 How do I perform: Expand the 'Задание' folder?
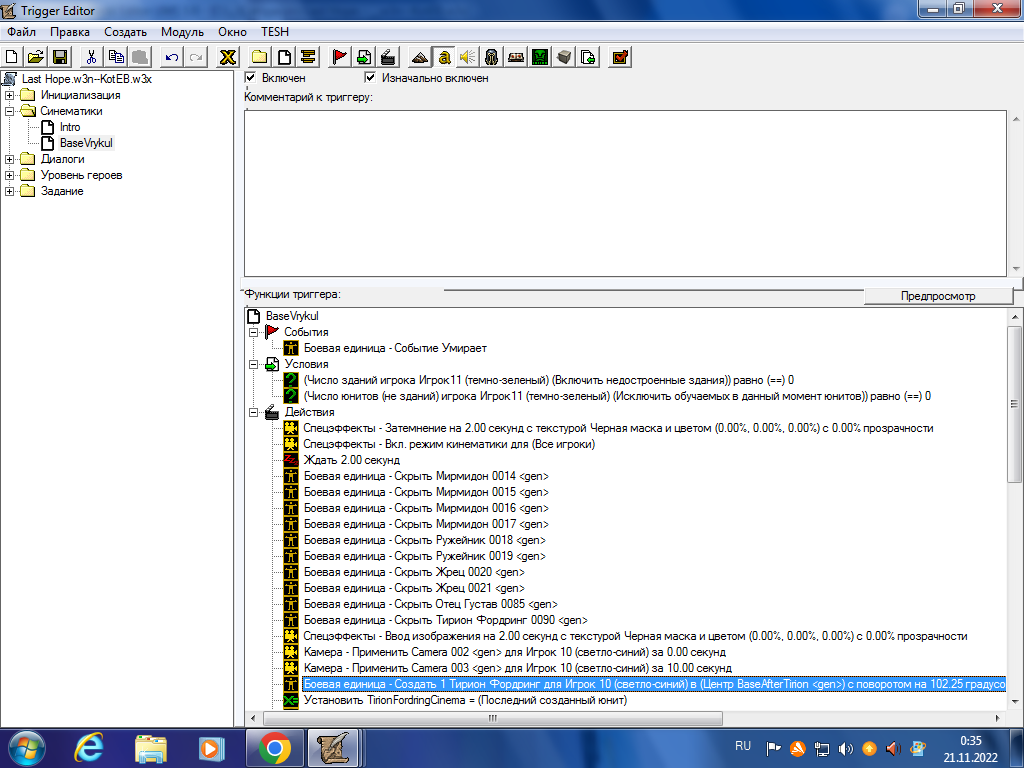(x=9, y=191)
